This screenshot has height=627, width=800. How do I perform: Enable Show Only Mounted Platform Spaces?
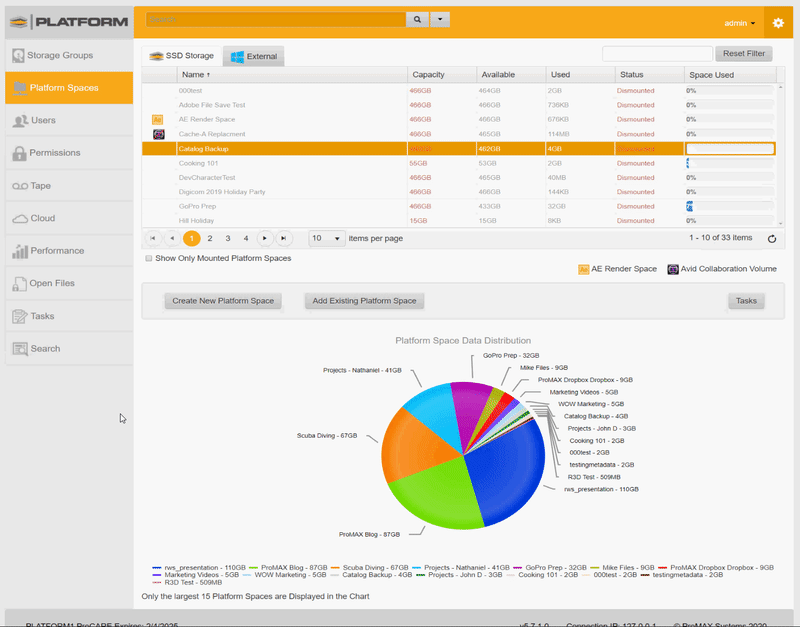click(x=149, y=258)
